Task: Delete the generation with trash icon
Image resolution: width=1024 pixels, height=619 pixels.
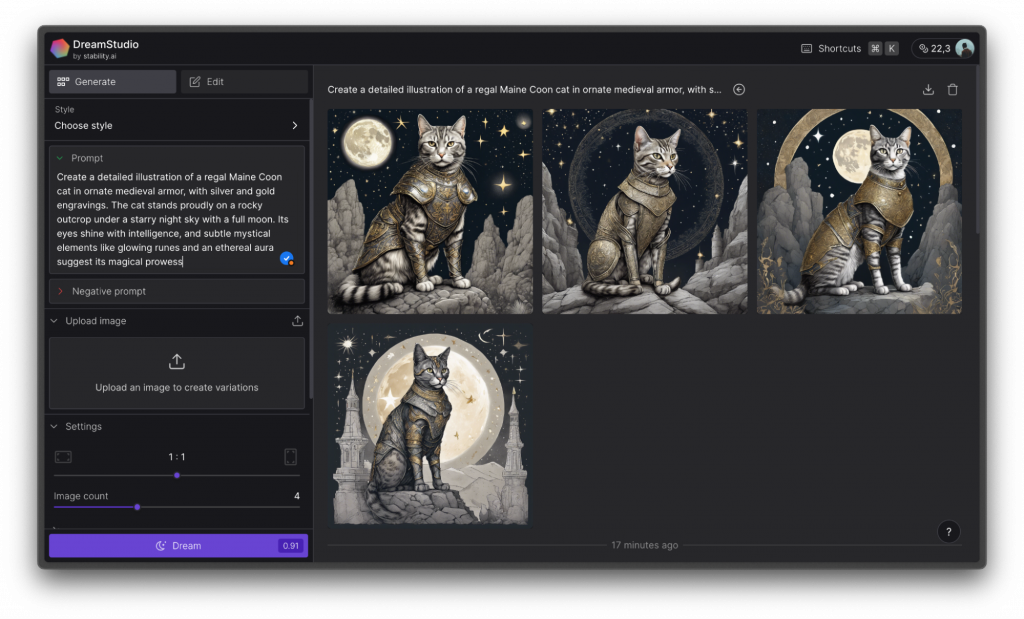Action: [953, 89]
